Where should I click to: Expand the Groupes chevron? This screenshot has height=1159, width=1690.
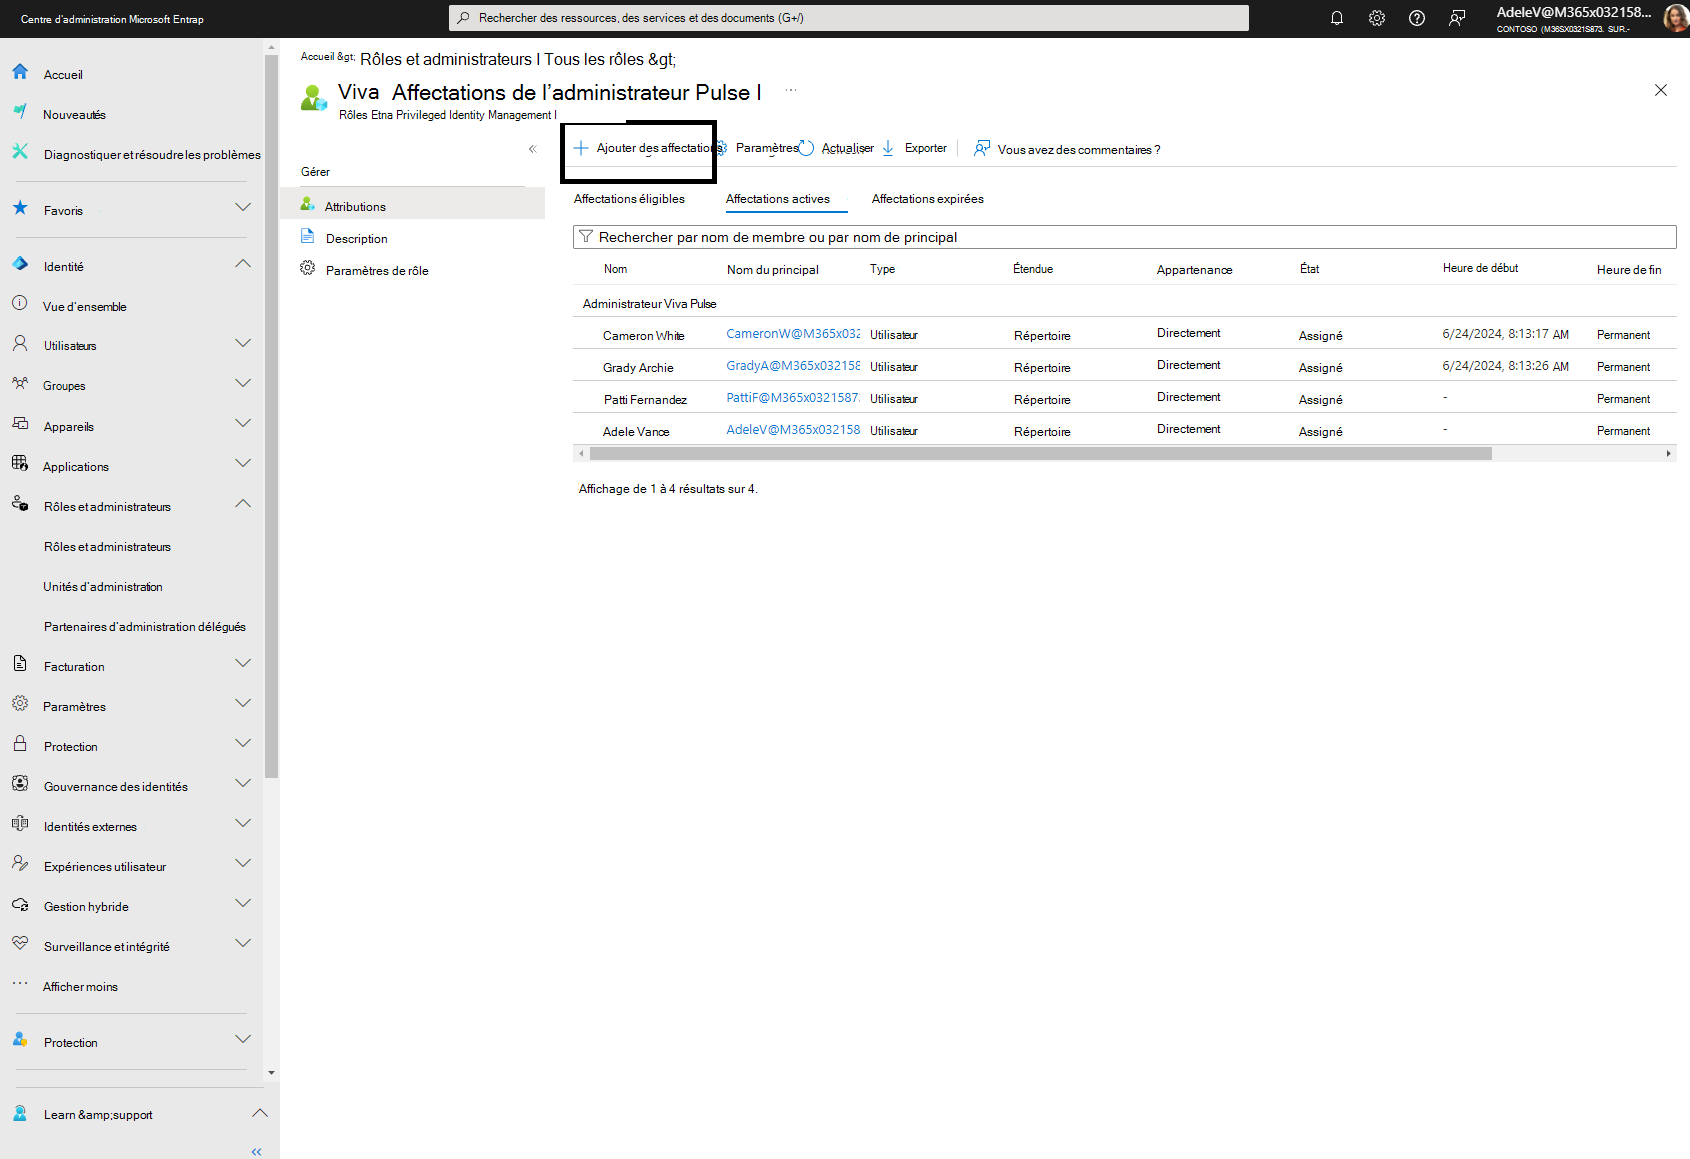click(243, 383)
